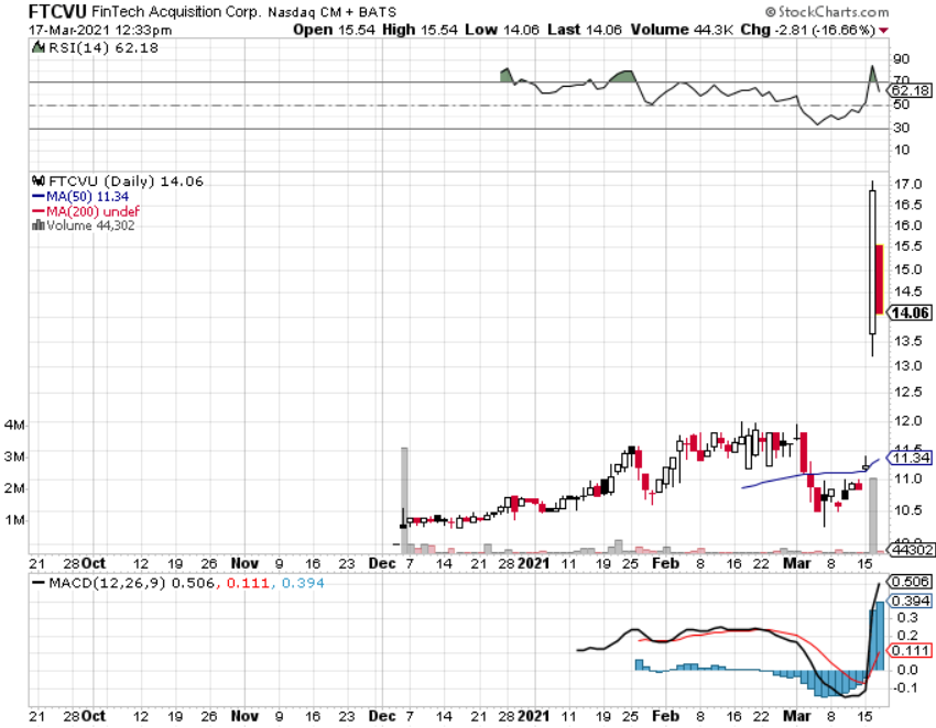Click the 44302 volume axis tag
Image resolution: width=936 pixels, height=728 pixels.
[911, 550]
